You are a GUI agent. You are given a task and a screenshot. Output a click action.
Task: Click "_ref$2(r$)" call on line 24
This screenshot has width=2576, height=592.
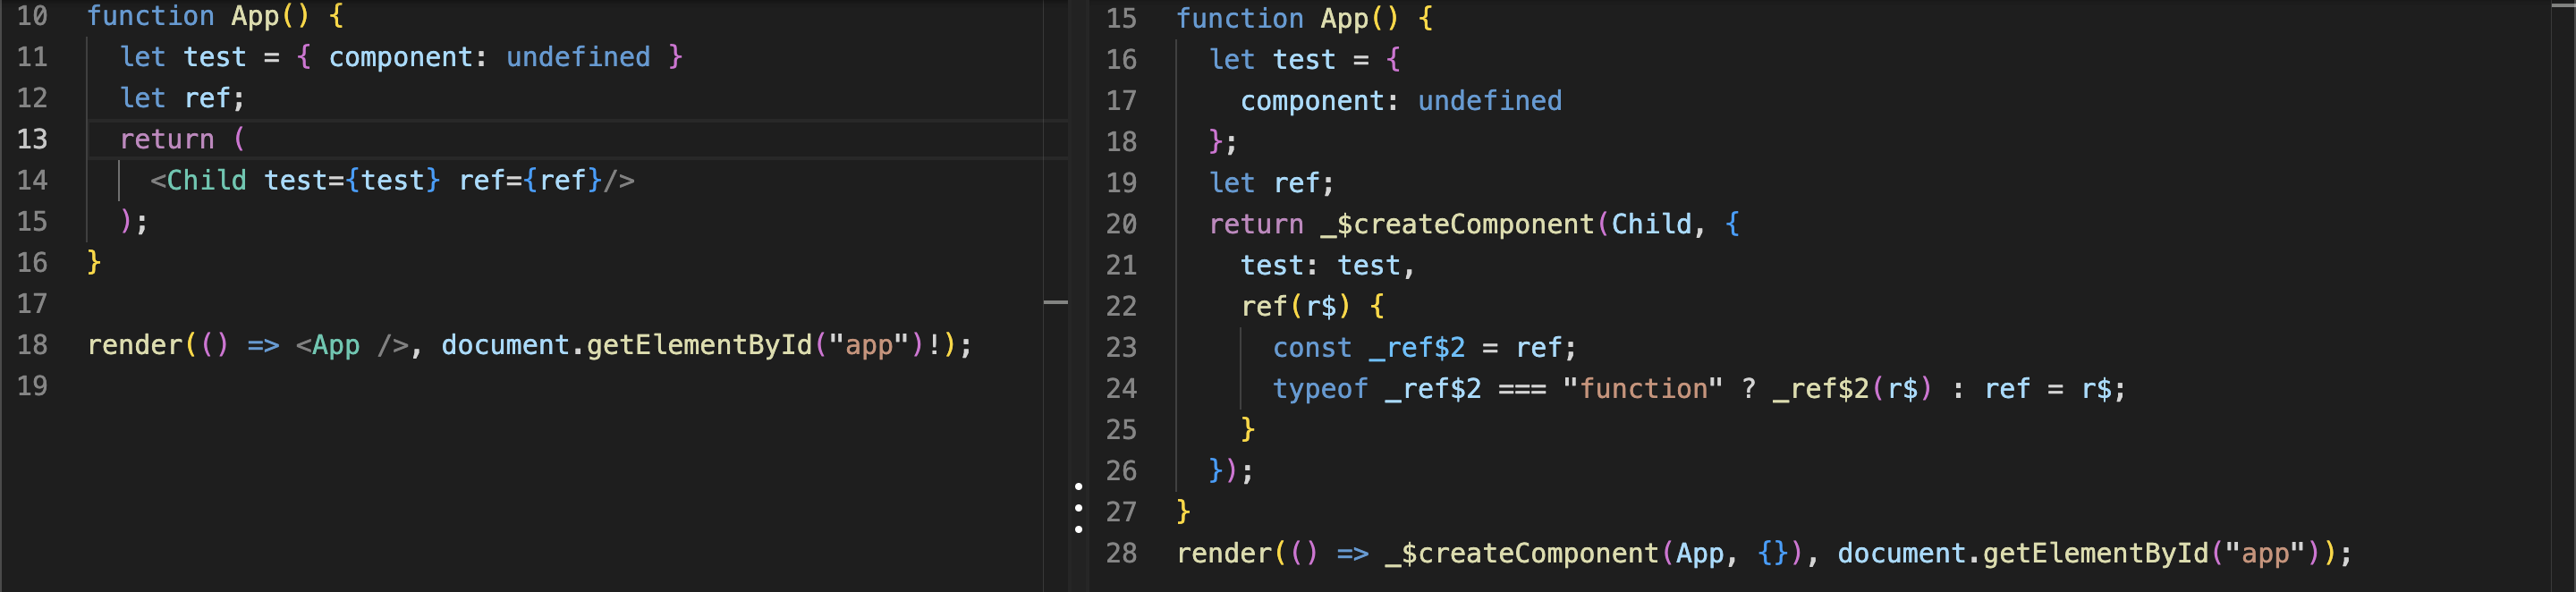(x=1853, y=388)
